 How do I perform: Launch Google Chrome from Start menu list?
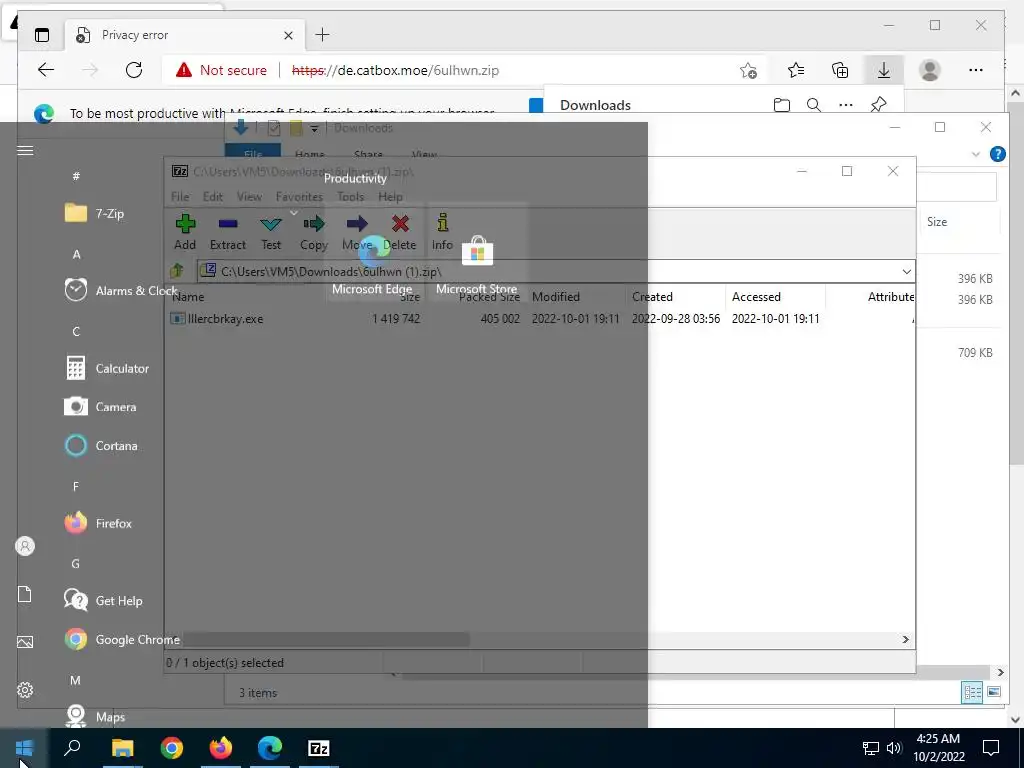pyautogui.click(x=122, y=639)
